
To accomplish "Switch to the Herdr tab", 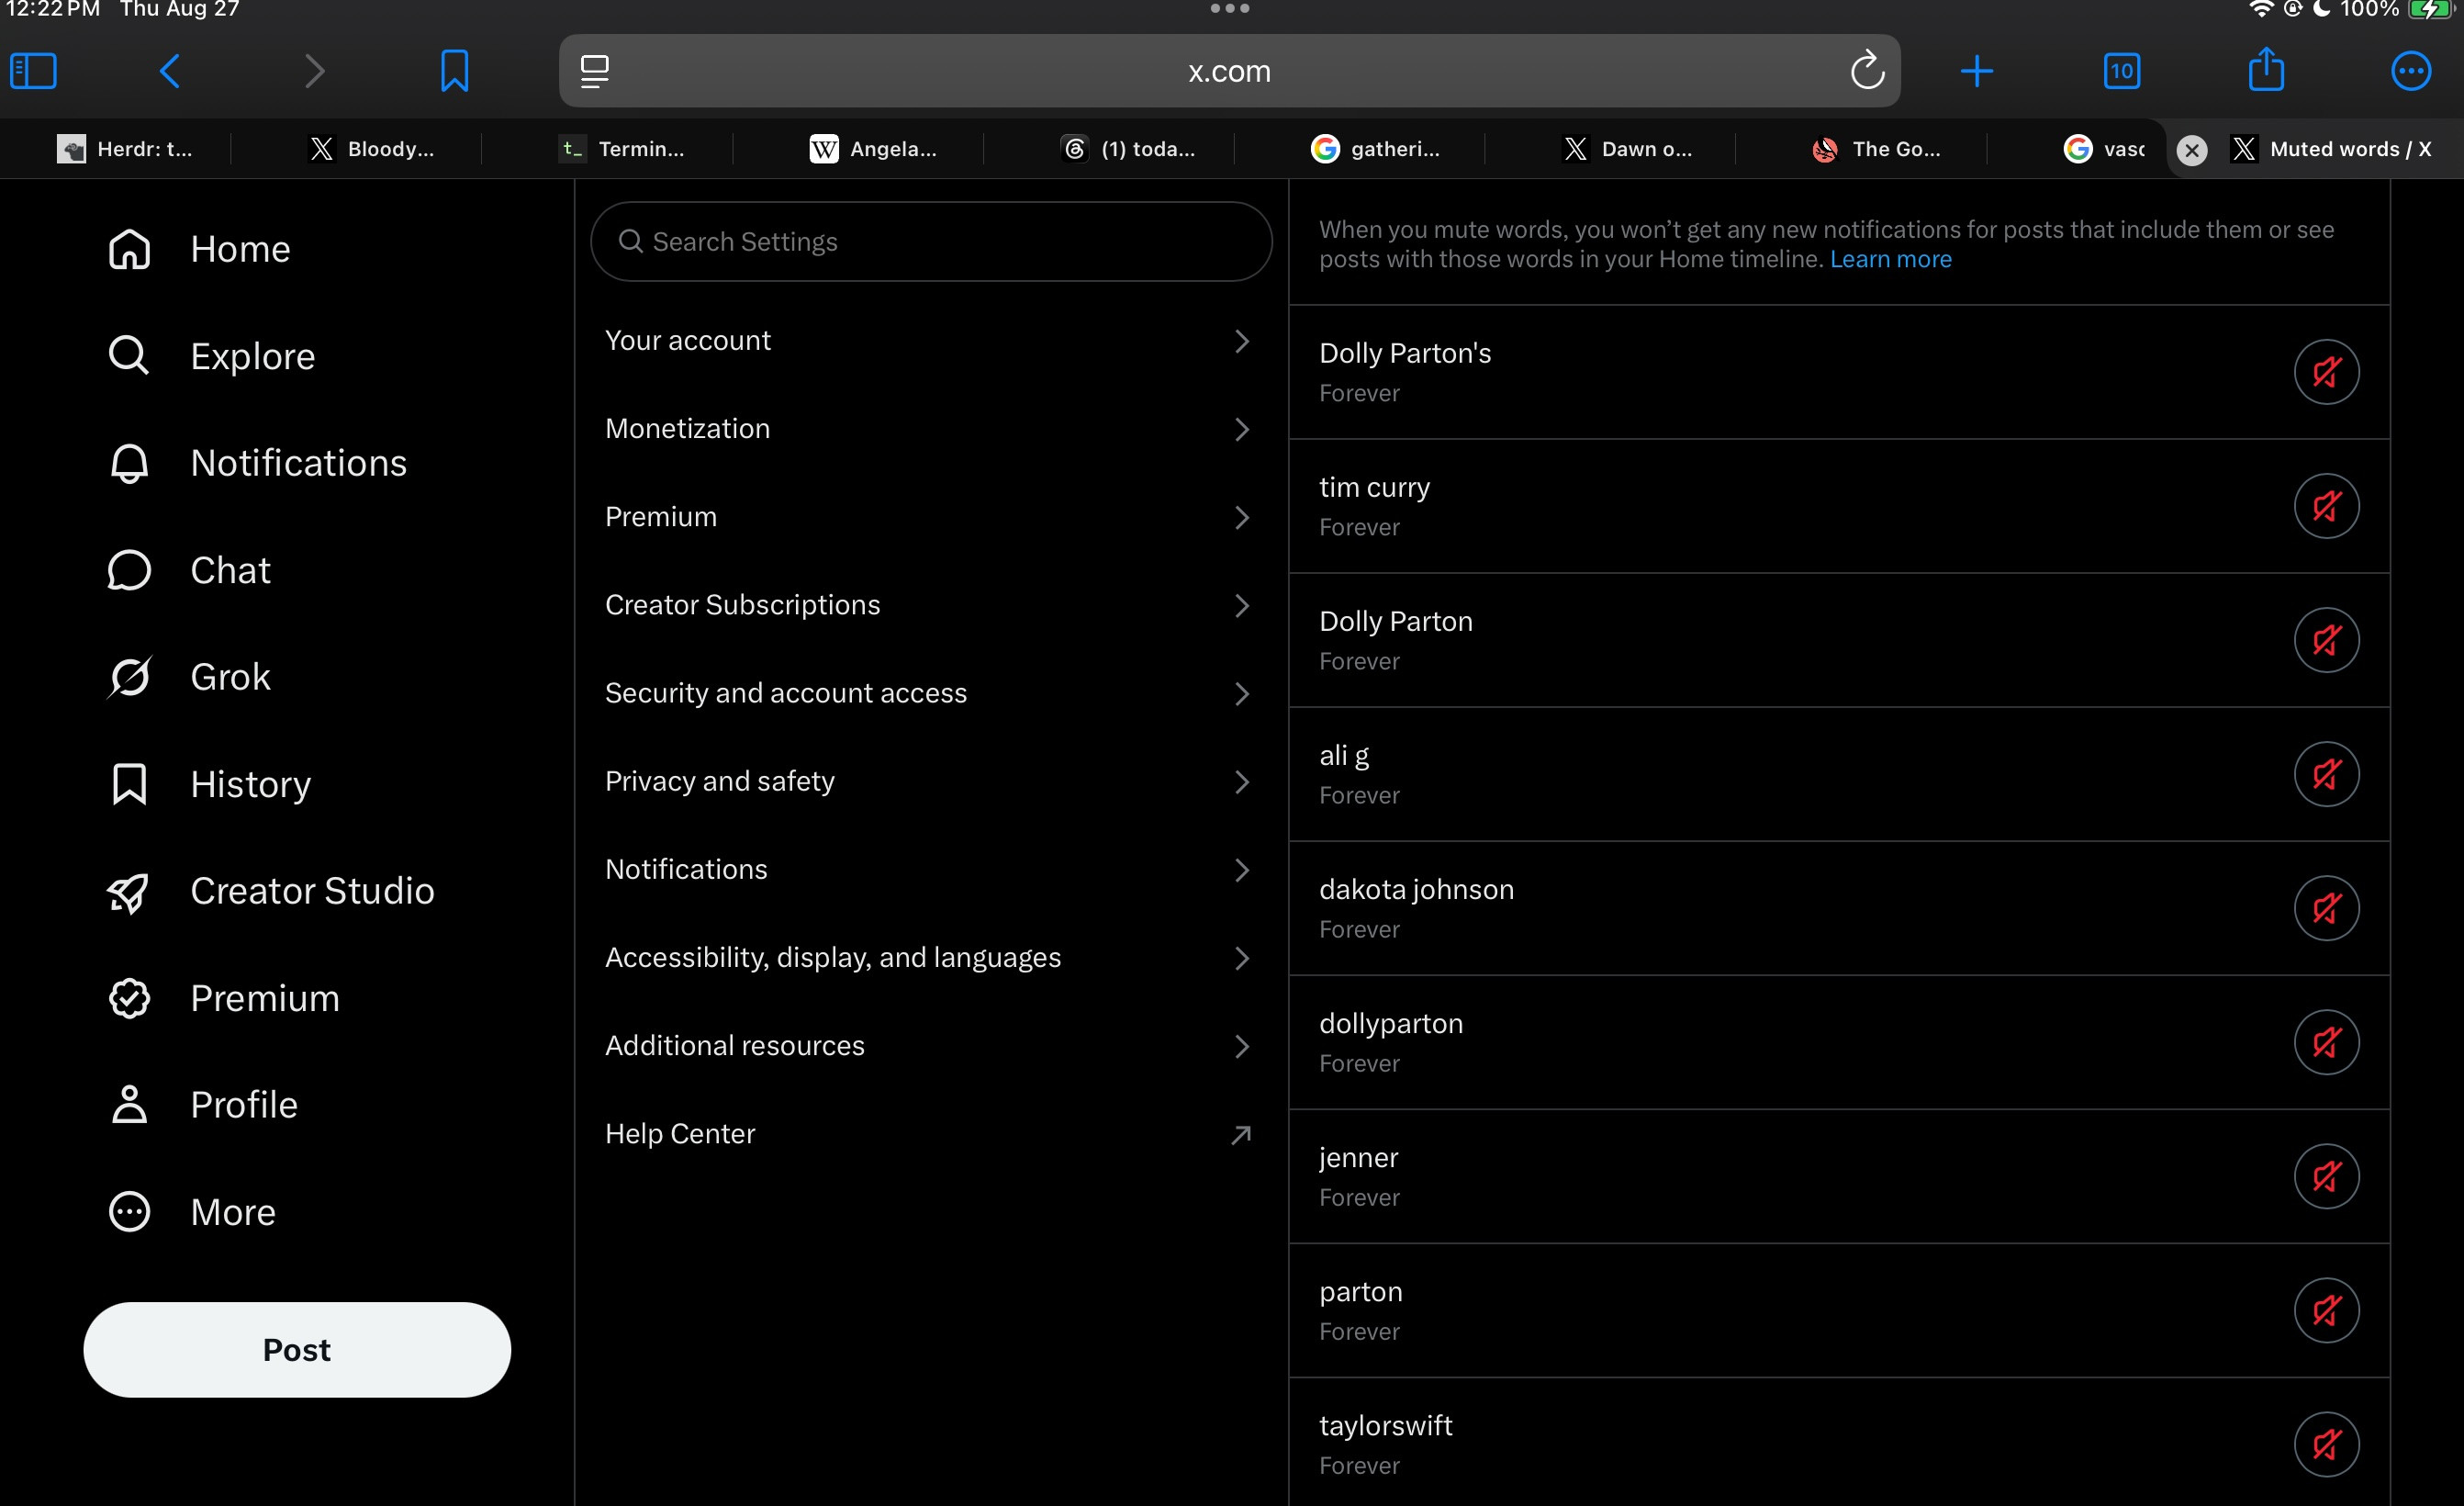I will pos(124,149).
